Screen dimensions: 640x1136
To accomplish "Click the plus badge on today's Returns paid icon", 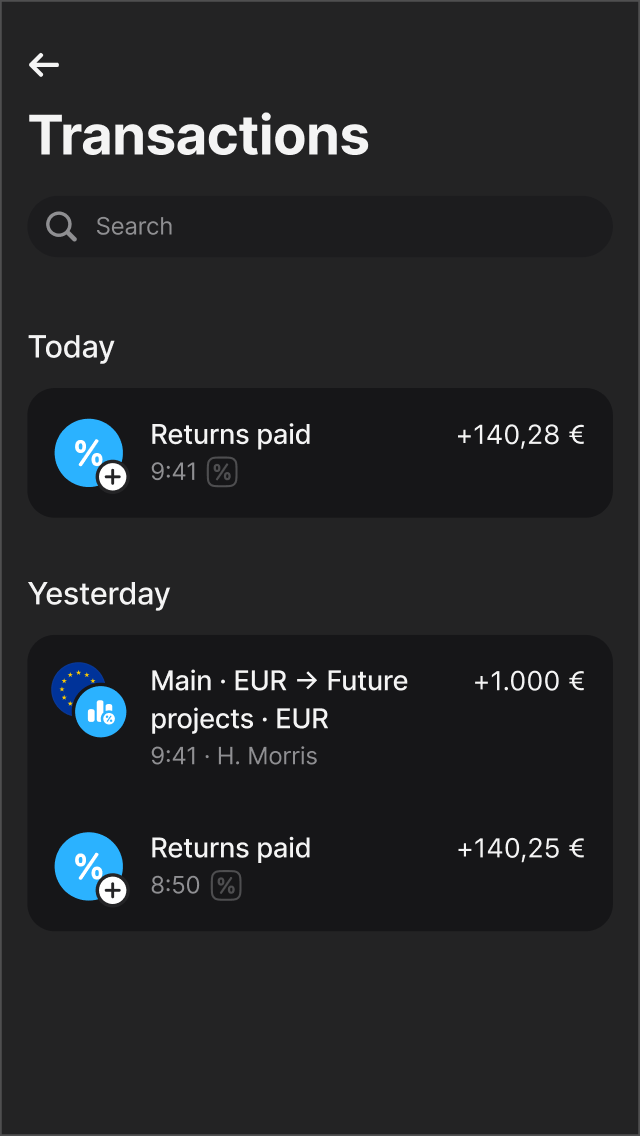I will coord(112,477).
